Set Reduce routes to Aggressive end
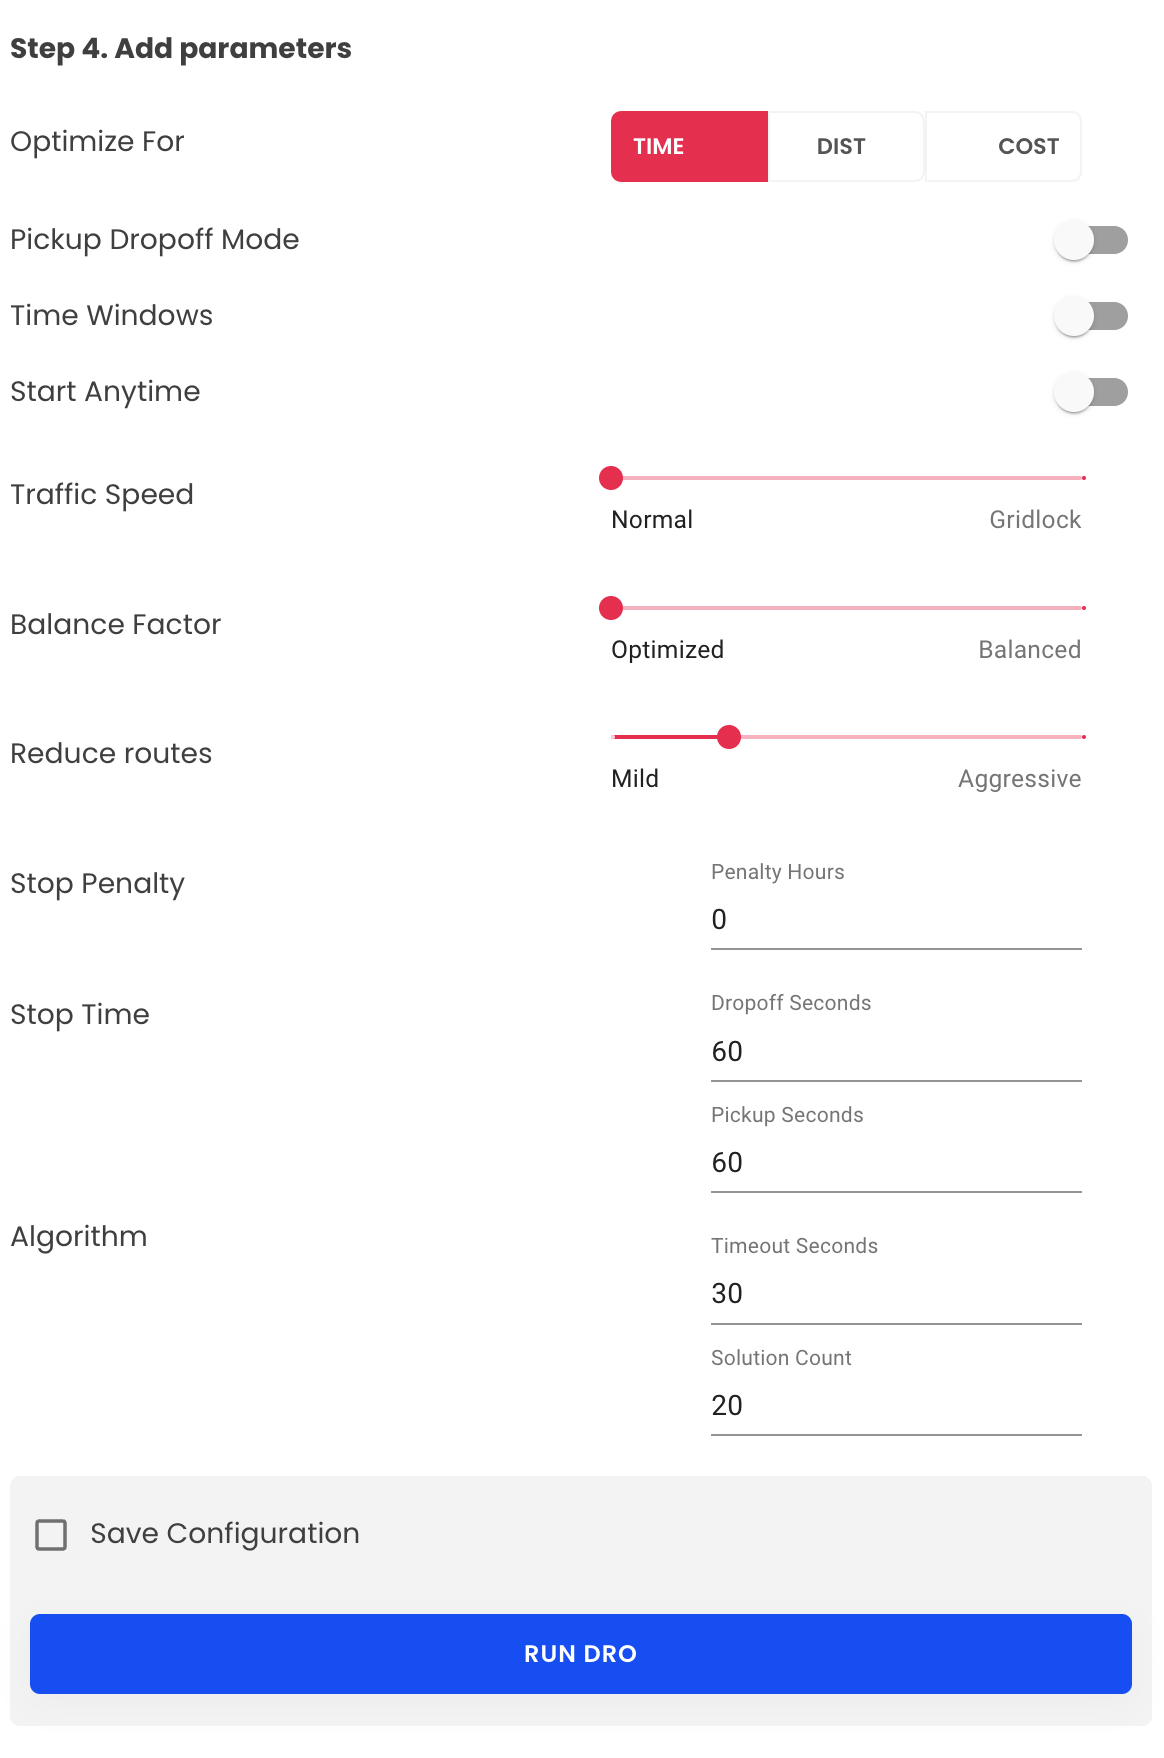The width and height of the screenshot is (1164, 1758). 1083,737
